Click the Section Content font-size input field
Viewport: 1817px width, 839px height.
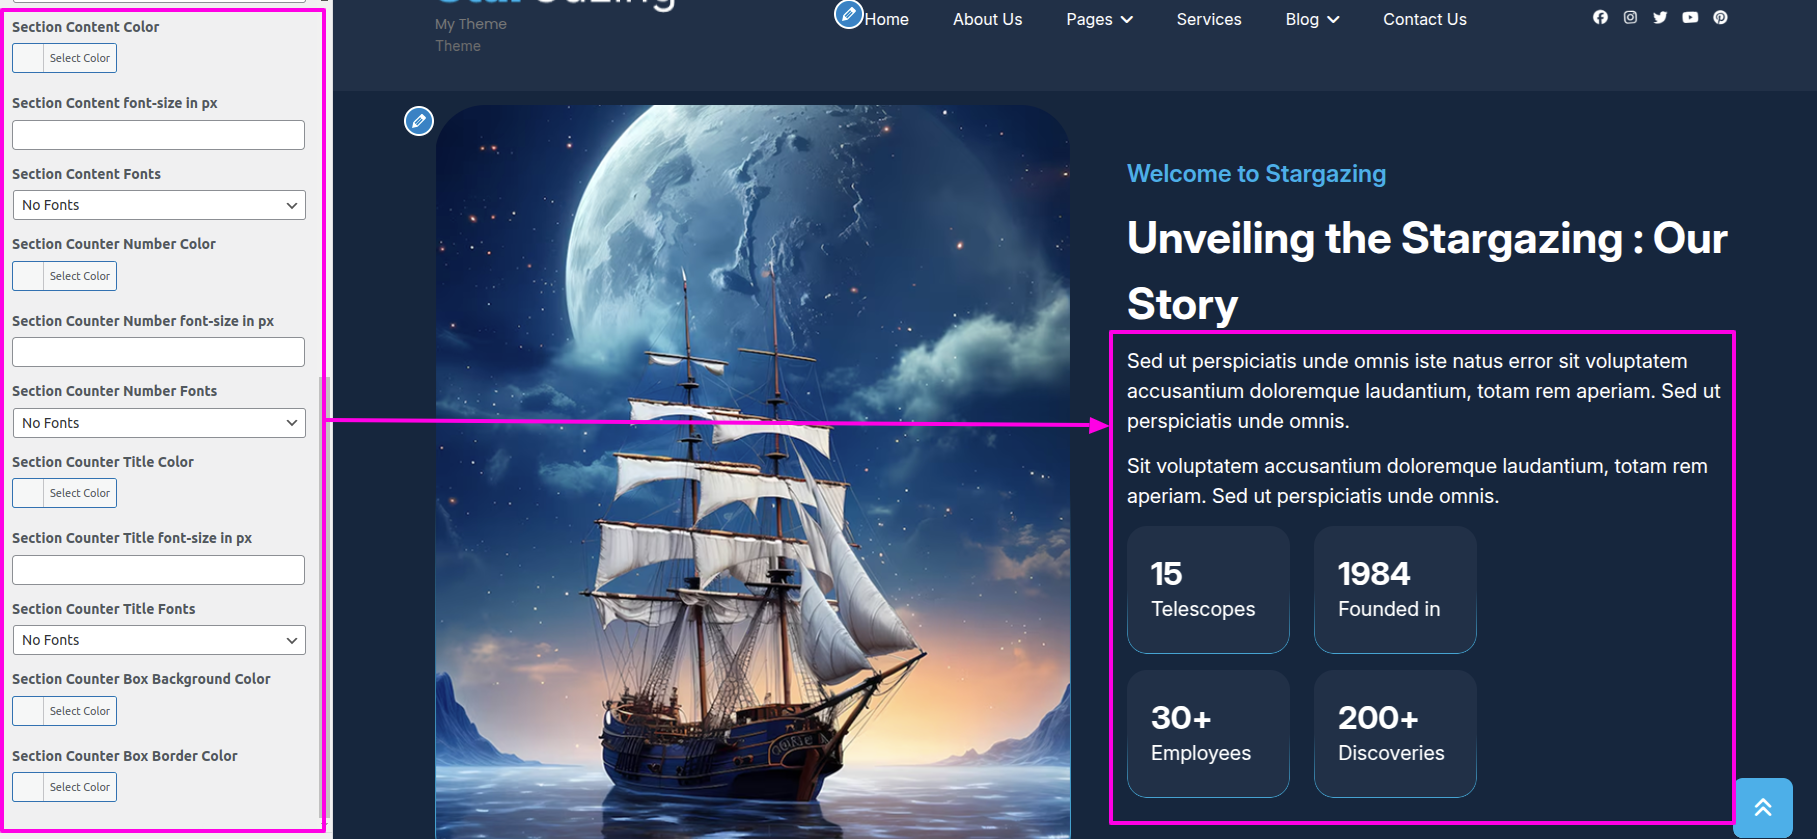tap(158, 135)
